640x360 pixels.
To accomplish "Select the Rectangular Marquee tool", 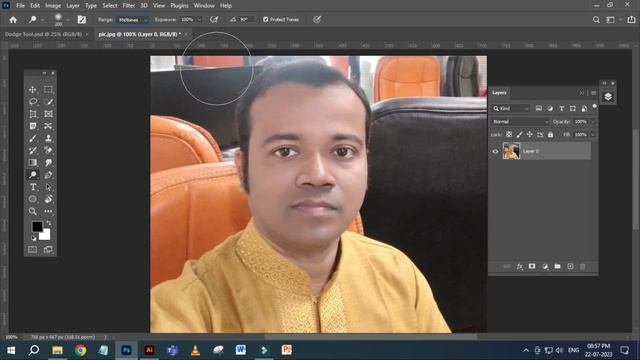I will point(48,89).
